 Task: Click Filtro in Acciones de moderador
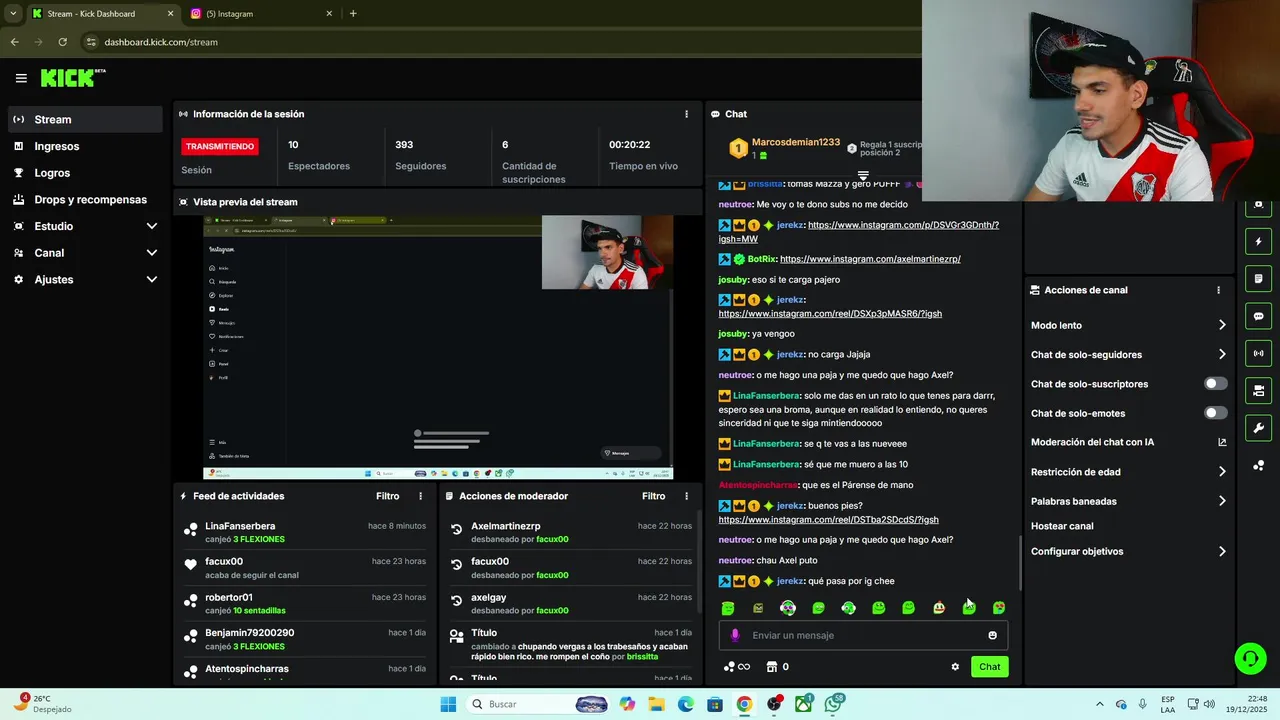point(653,496)
